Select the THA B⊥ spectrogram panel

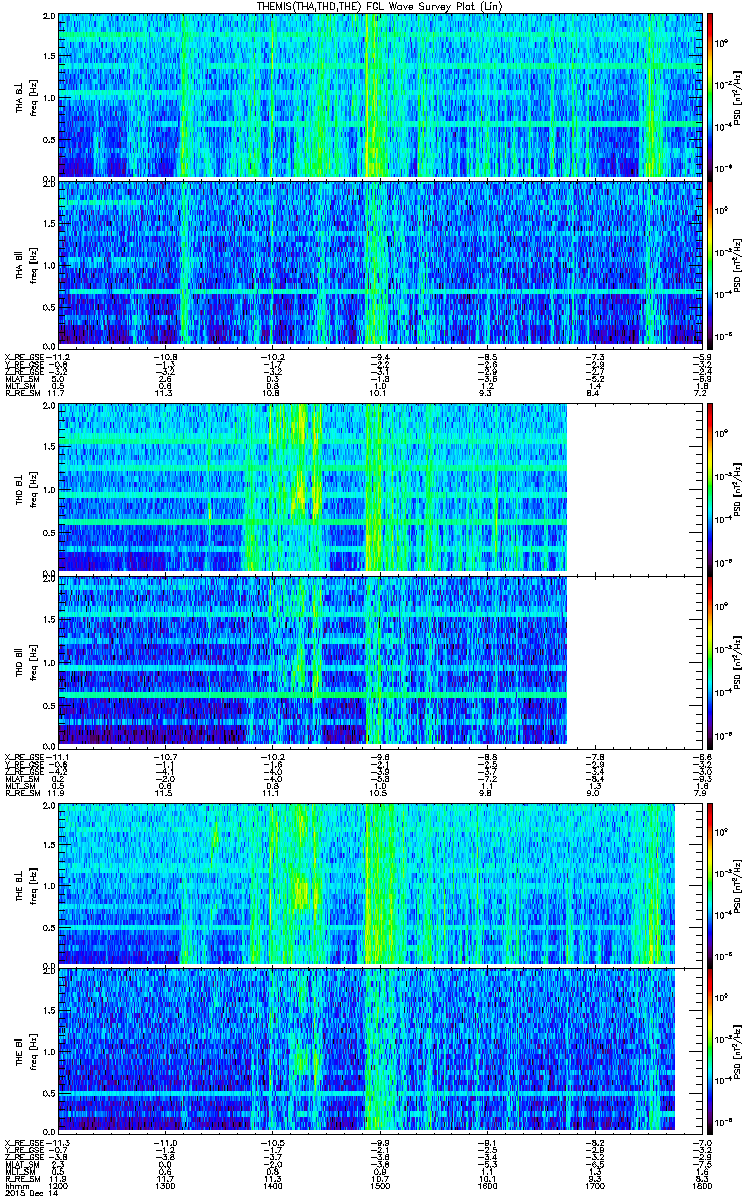378,95
